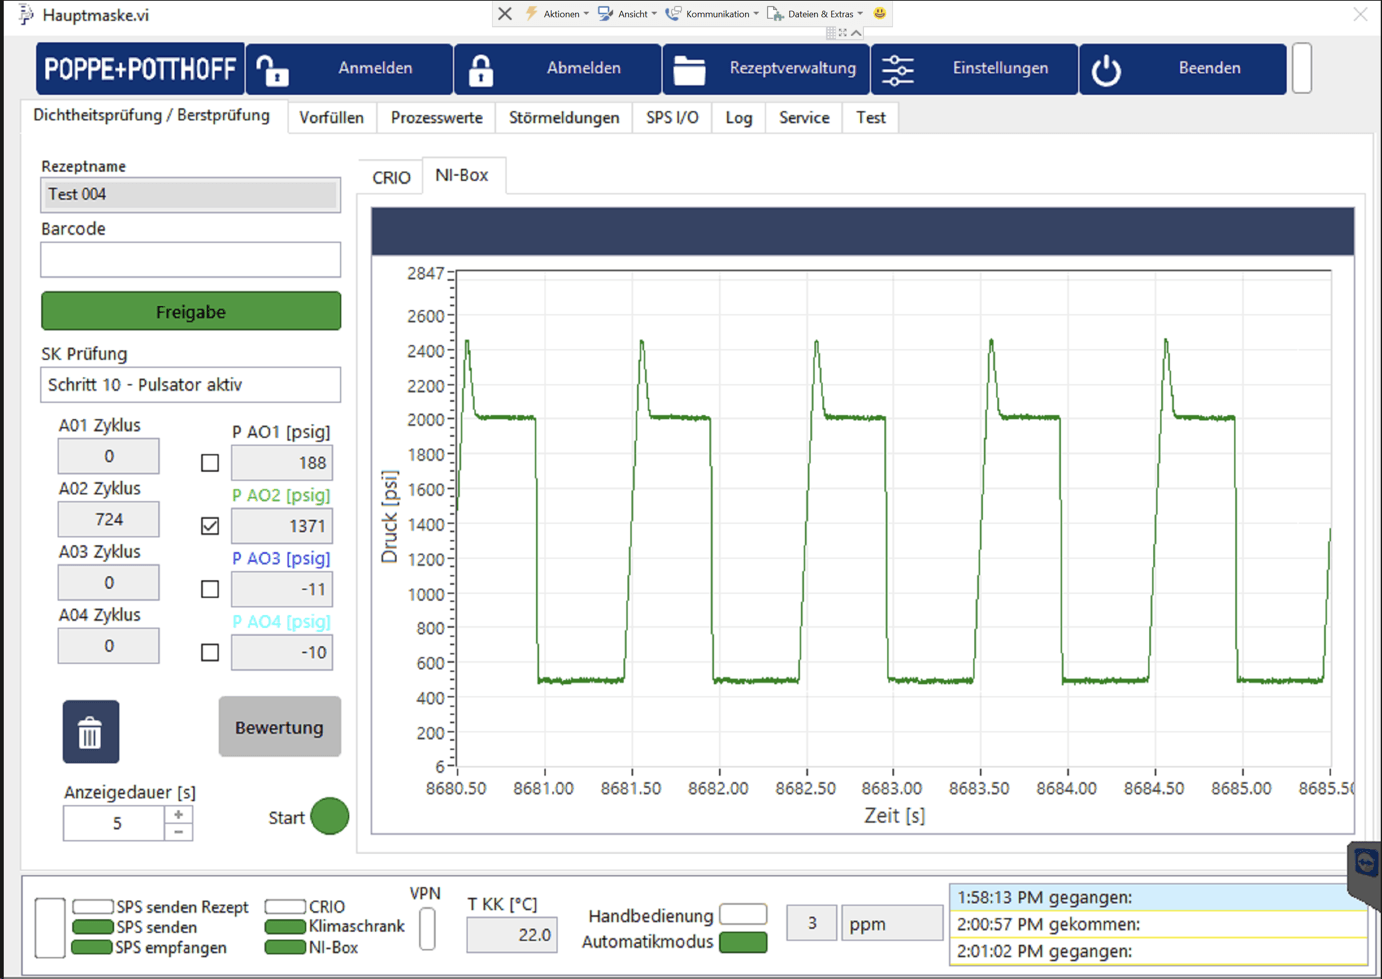The width and height of the screenshot is (1382, 979).
Task: Click the trash can icon to clear
Action: (90, 731)
